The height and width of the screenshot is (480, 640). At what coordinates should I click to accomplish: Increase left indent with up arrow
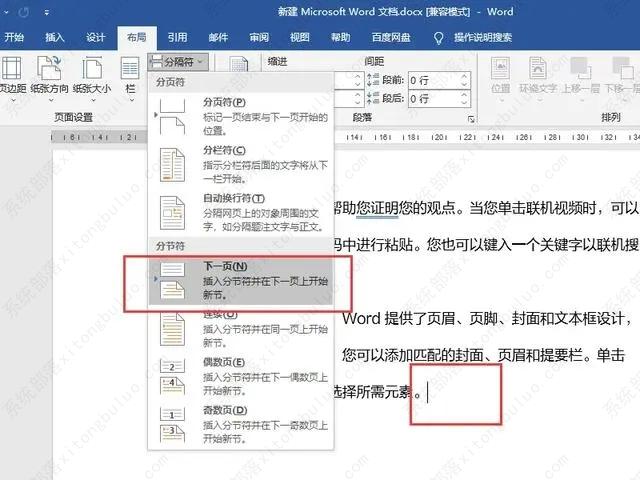[358, 76]
